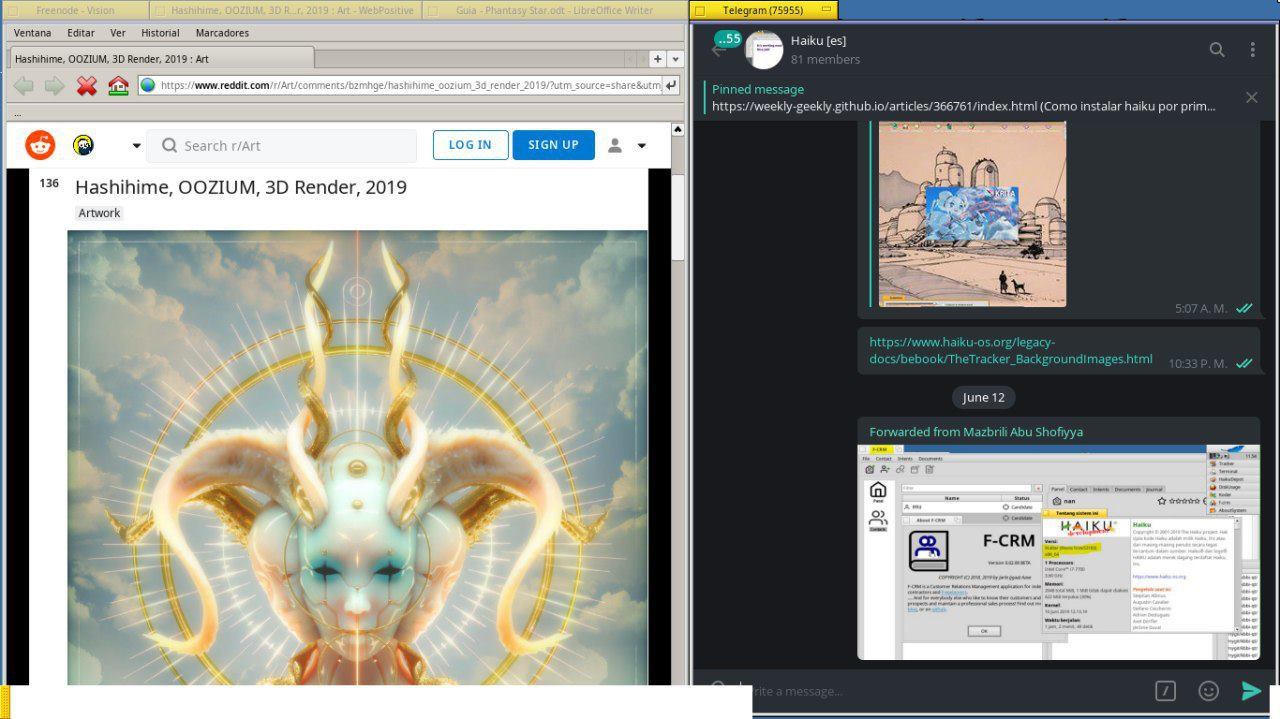Click the 5:07 A. M. message timestamp

coord(1201,308)
